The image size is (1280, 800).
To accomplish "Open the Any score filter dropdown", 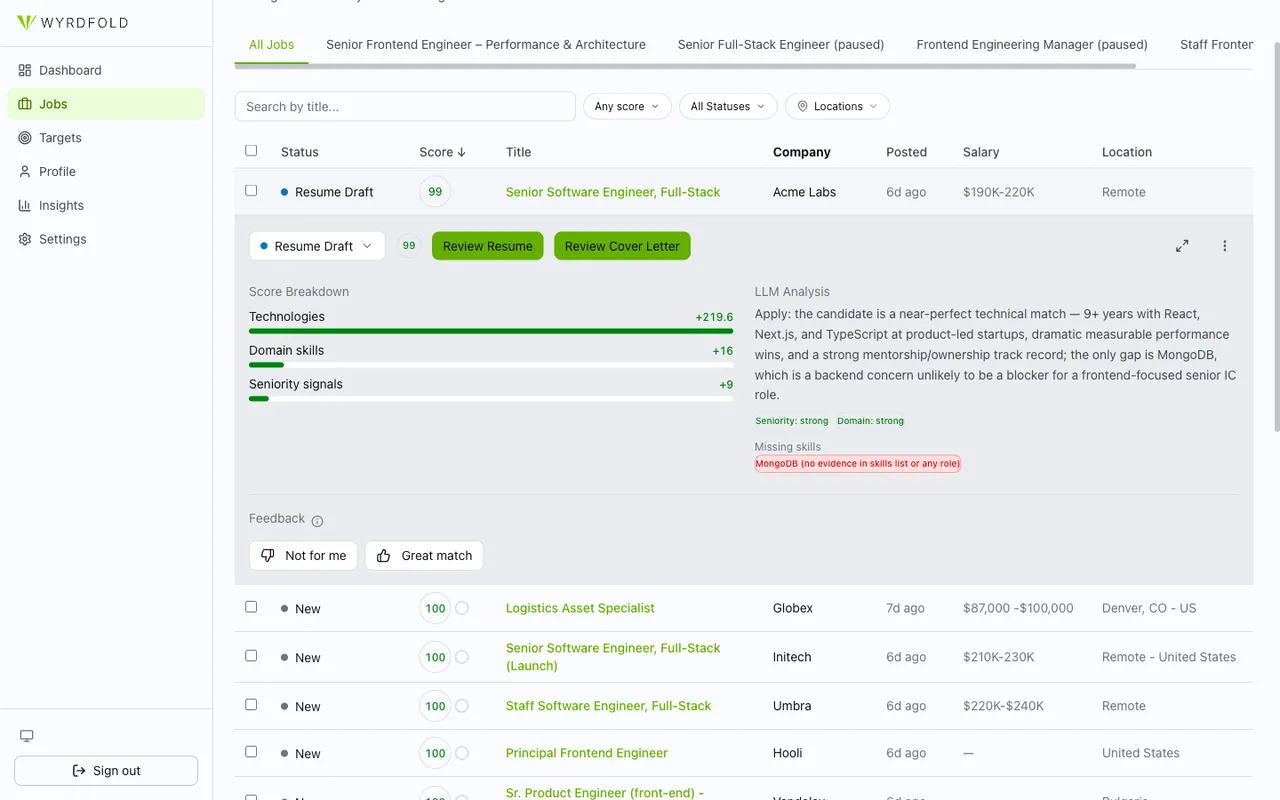I will coord(627,106).
